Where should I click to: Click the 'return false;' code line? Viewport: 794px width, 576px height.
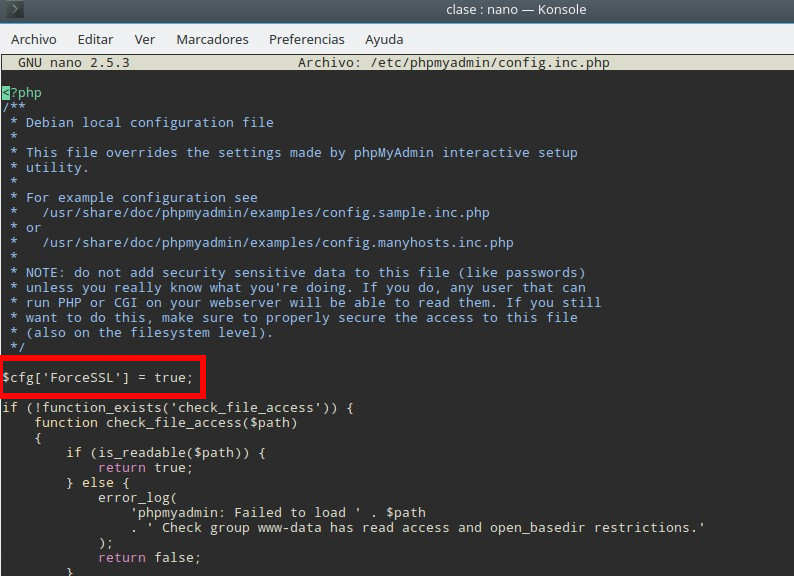point(150,558)
